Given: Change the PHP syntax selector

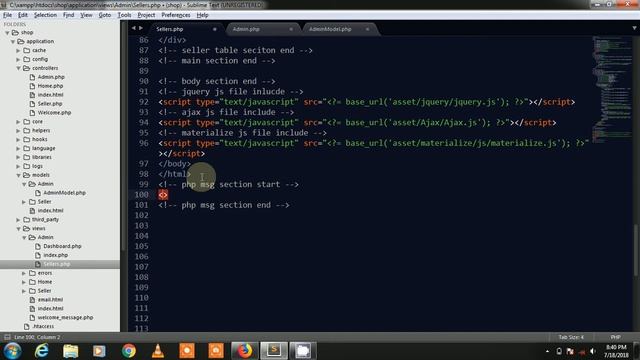Looking at the screenshot, I should [616, 337].
